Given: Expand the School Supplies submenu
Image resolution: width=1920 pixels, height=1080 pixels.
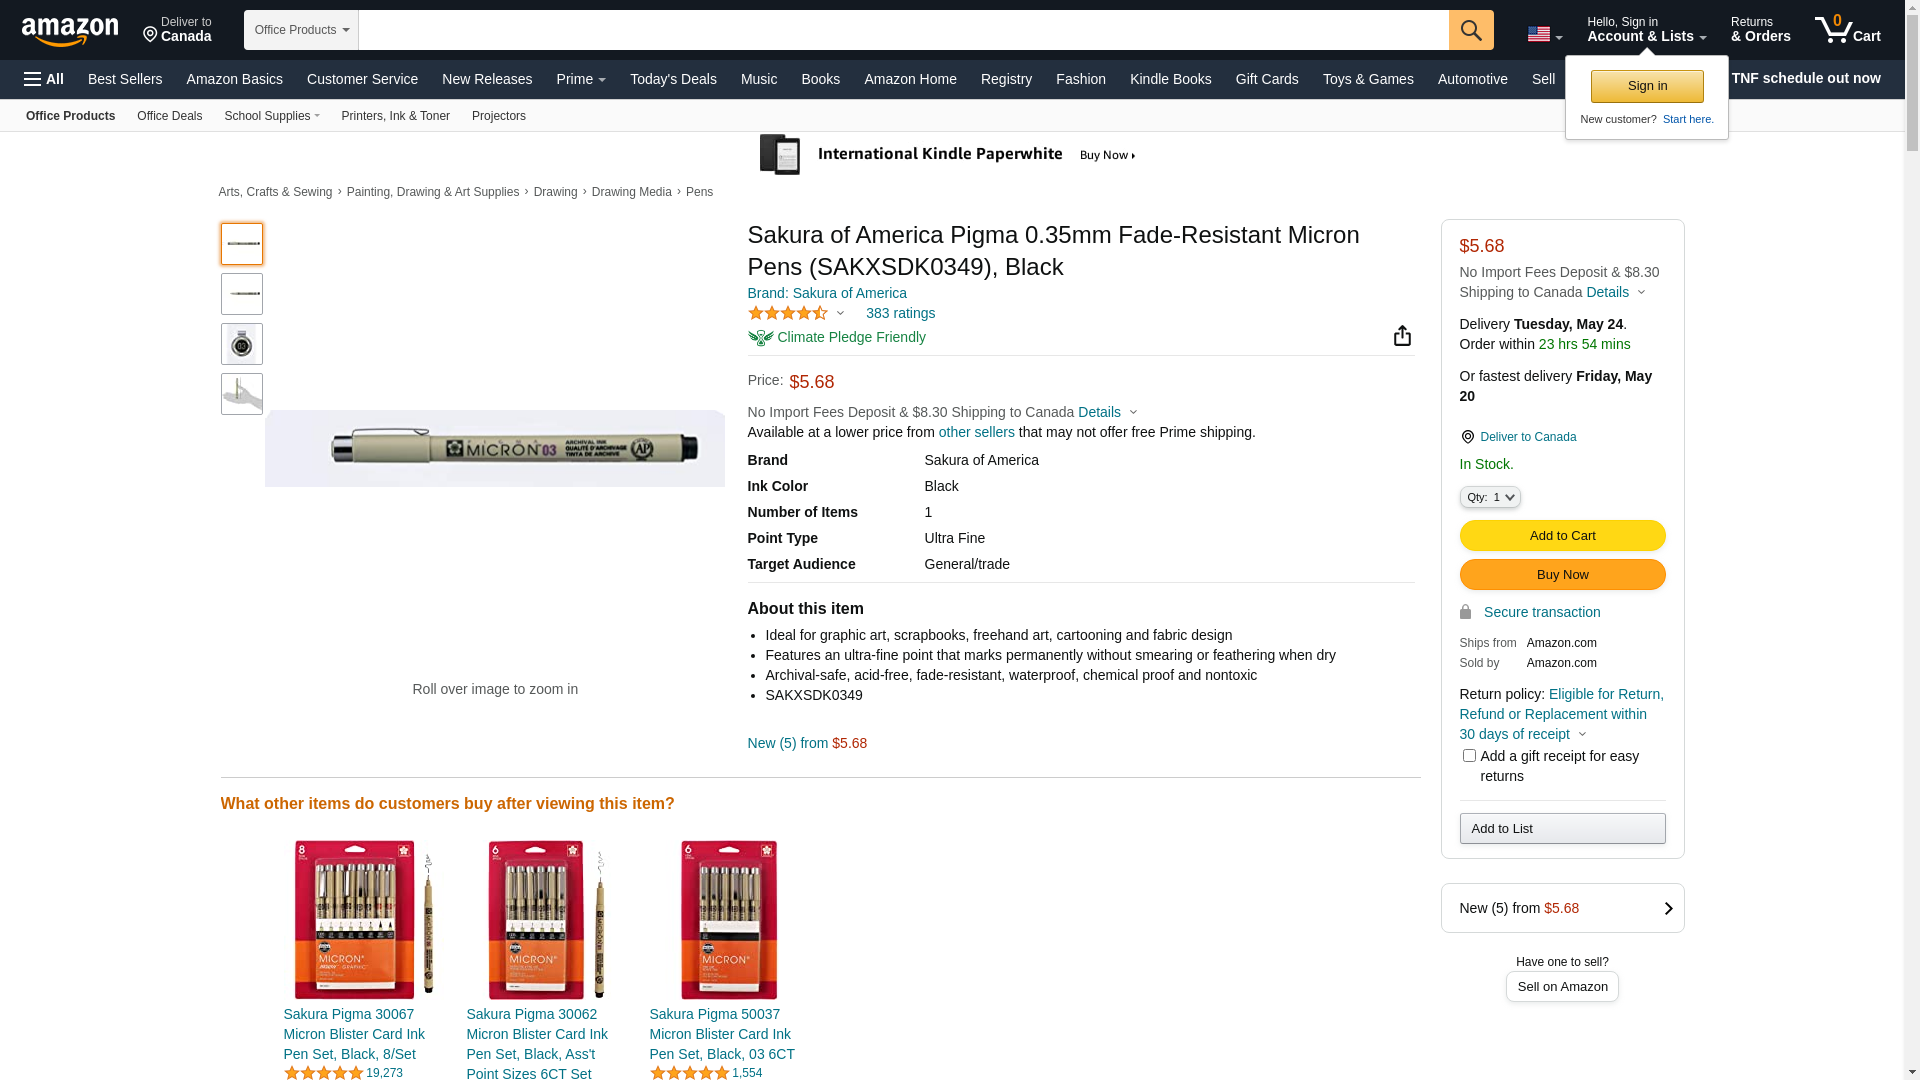Looking at the screenshot, I should pos(272,116).
